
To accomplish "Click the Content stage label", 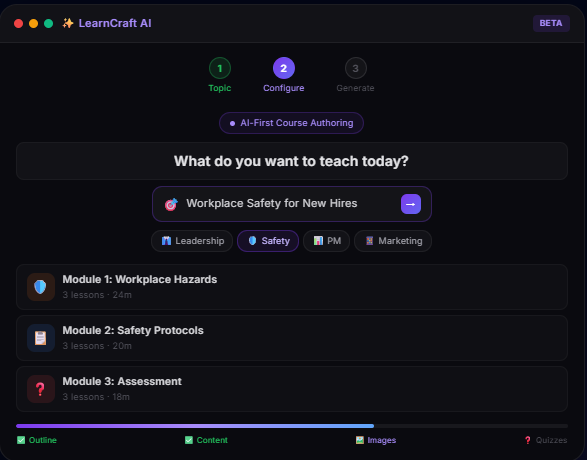I will pos(212,440).
